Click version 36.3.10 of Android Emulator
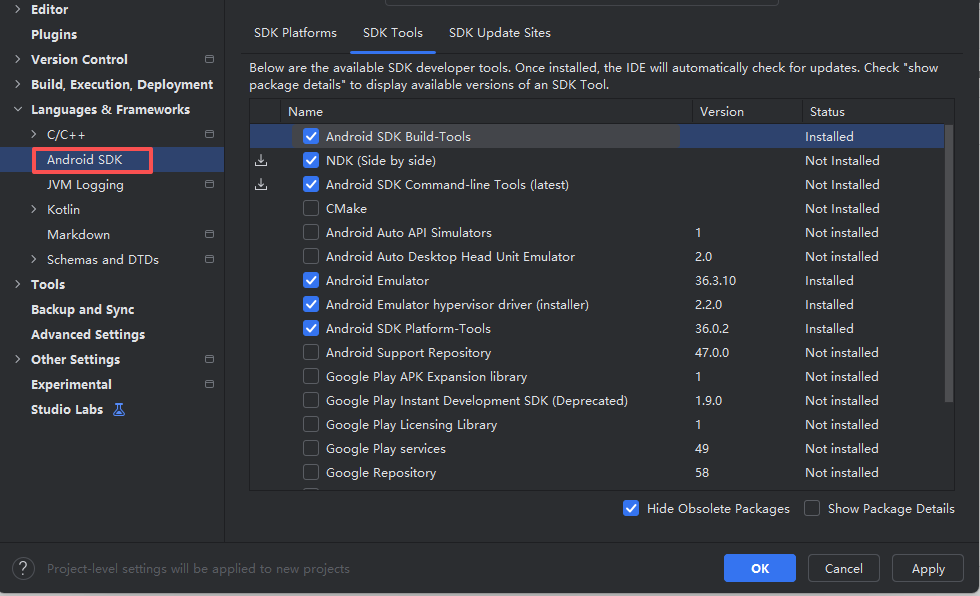Image resolution: width=980 pixels, height=596 pixels. click(x=716, y=281)
